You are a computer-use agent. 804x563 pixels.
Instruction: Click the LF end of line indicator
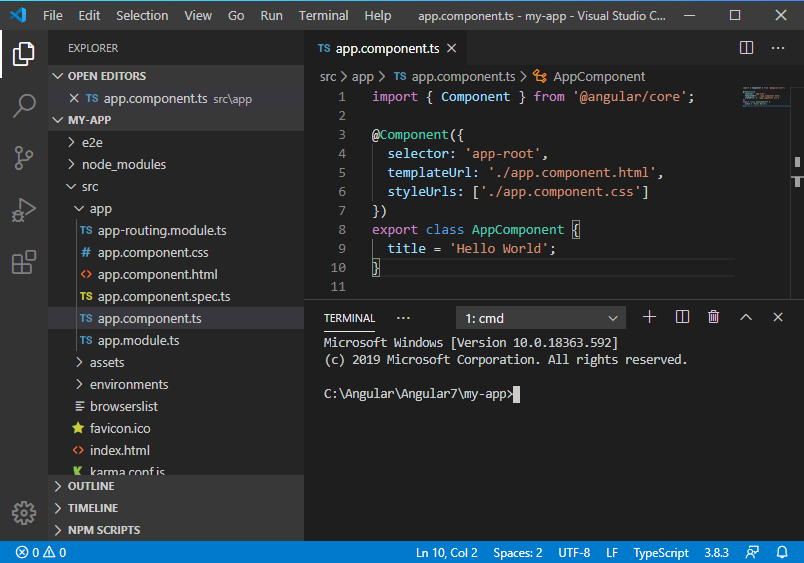(612, 552)
